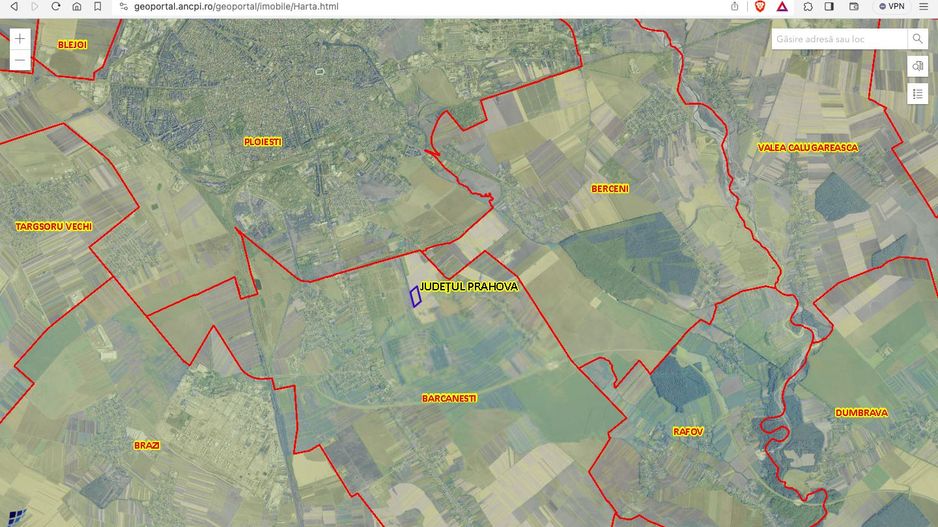Focus the 'Găsire adresă sau loc' search box
The width and height of the screenshot is (938, 527).
(x=839, y=39)
